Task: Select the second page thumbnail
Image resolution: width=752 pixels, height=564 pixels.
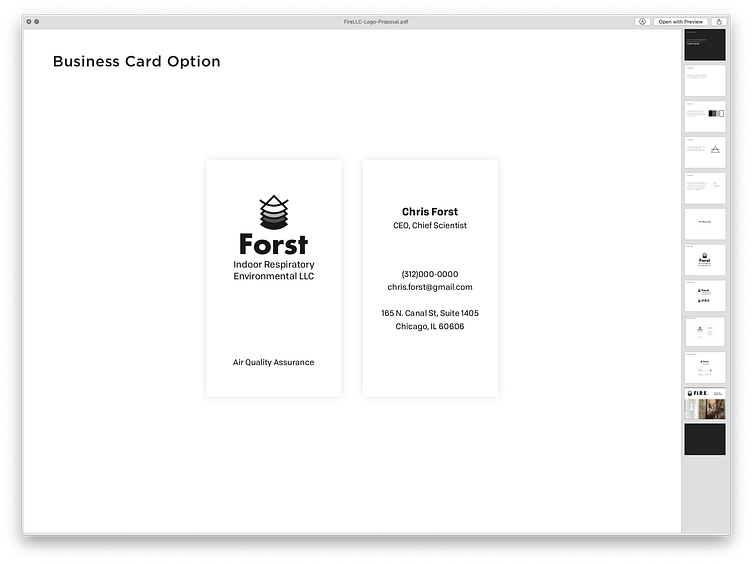Action: [x=705, y=81]
